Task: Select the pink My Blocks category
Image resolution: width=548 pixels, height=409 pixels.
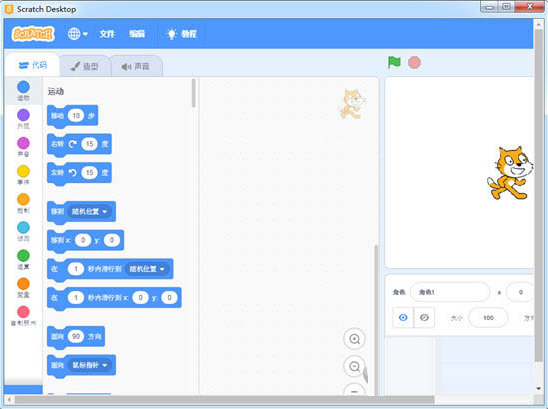Action: coord(23,316)
